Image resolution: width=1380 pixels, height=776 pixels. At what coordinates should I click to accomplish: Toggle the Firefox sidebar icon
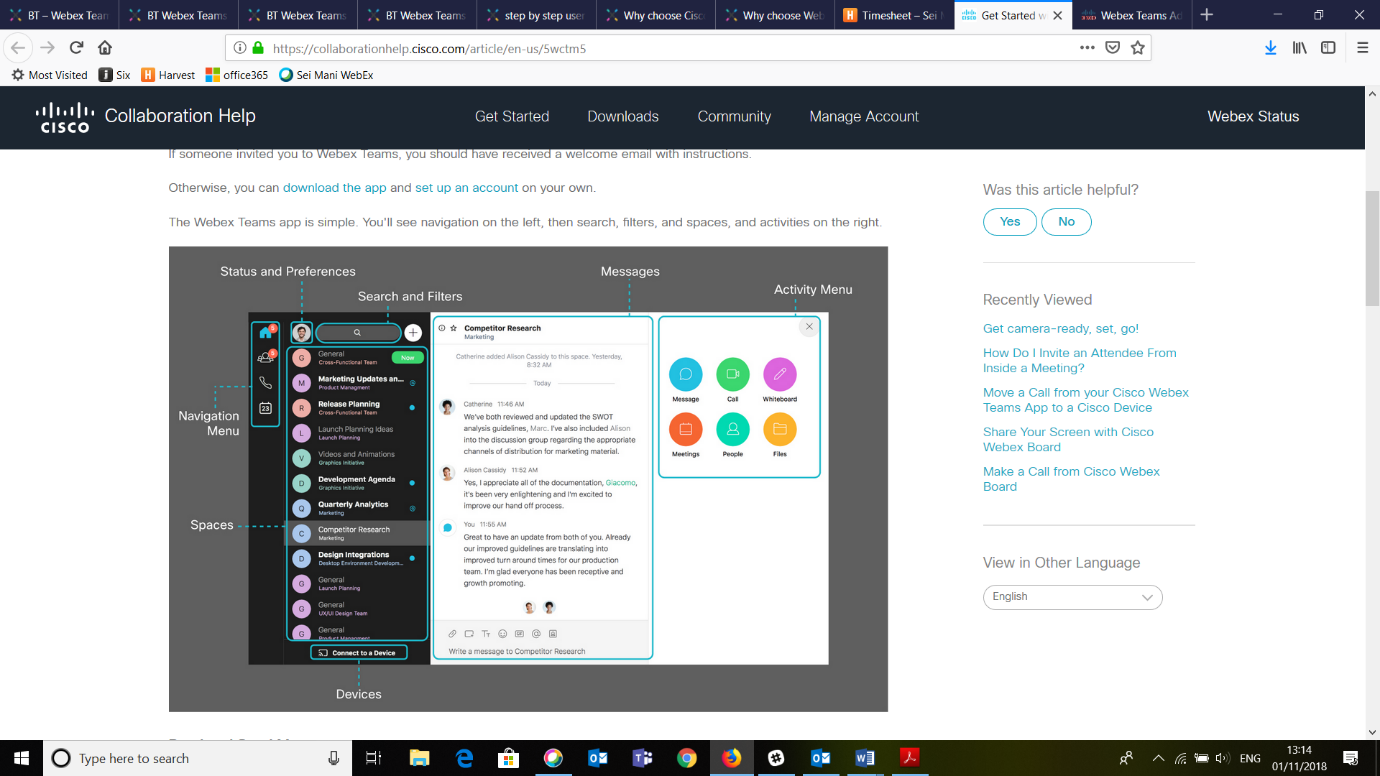(1328, 47)
